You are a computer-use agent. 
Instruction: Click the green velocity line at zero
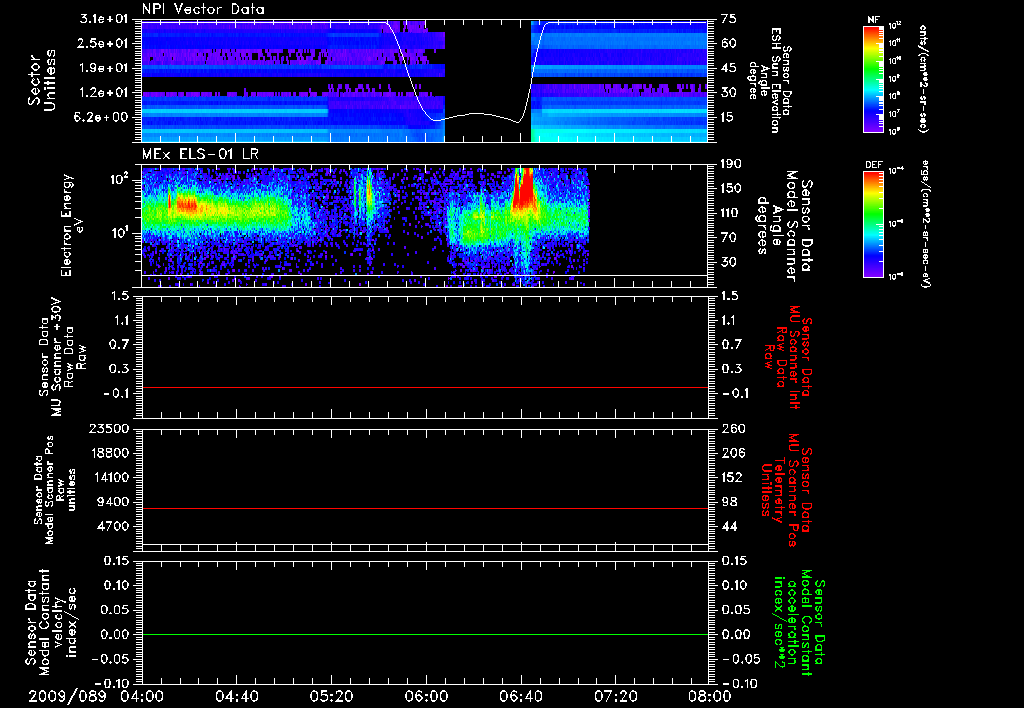[425, 634]
